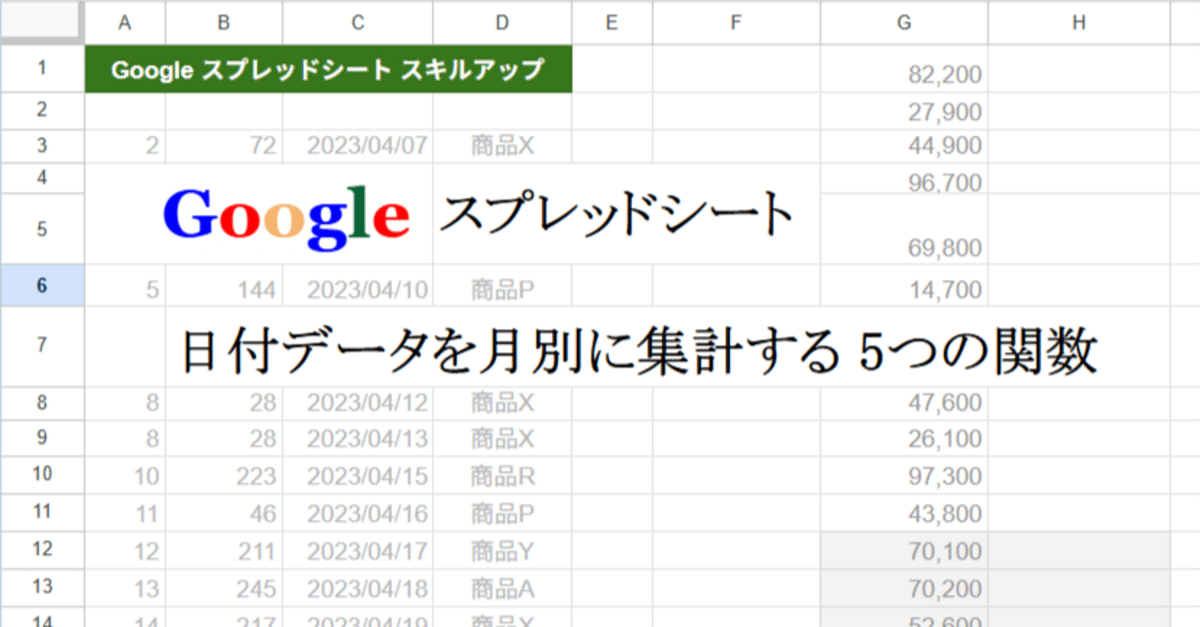The width and height of the screenshot is (1200, 627).
Task: Click date cell 2023/04/17
Action: click(358, 549)
